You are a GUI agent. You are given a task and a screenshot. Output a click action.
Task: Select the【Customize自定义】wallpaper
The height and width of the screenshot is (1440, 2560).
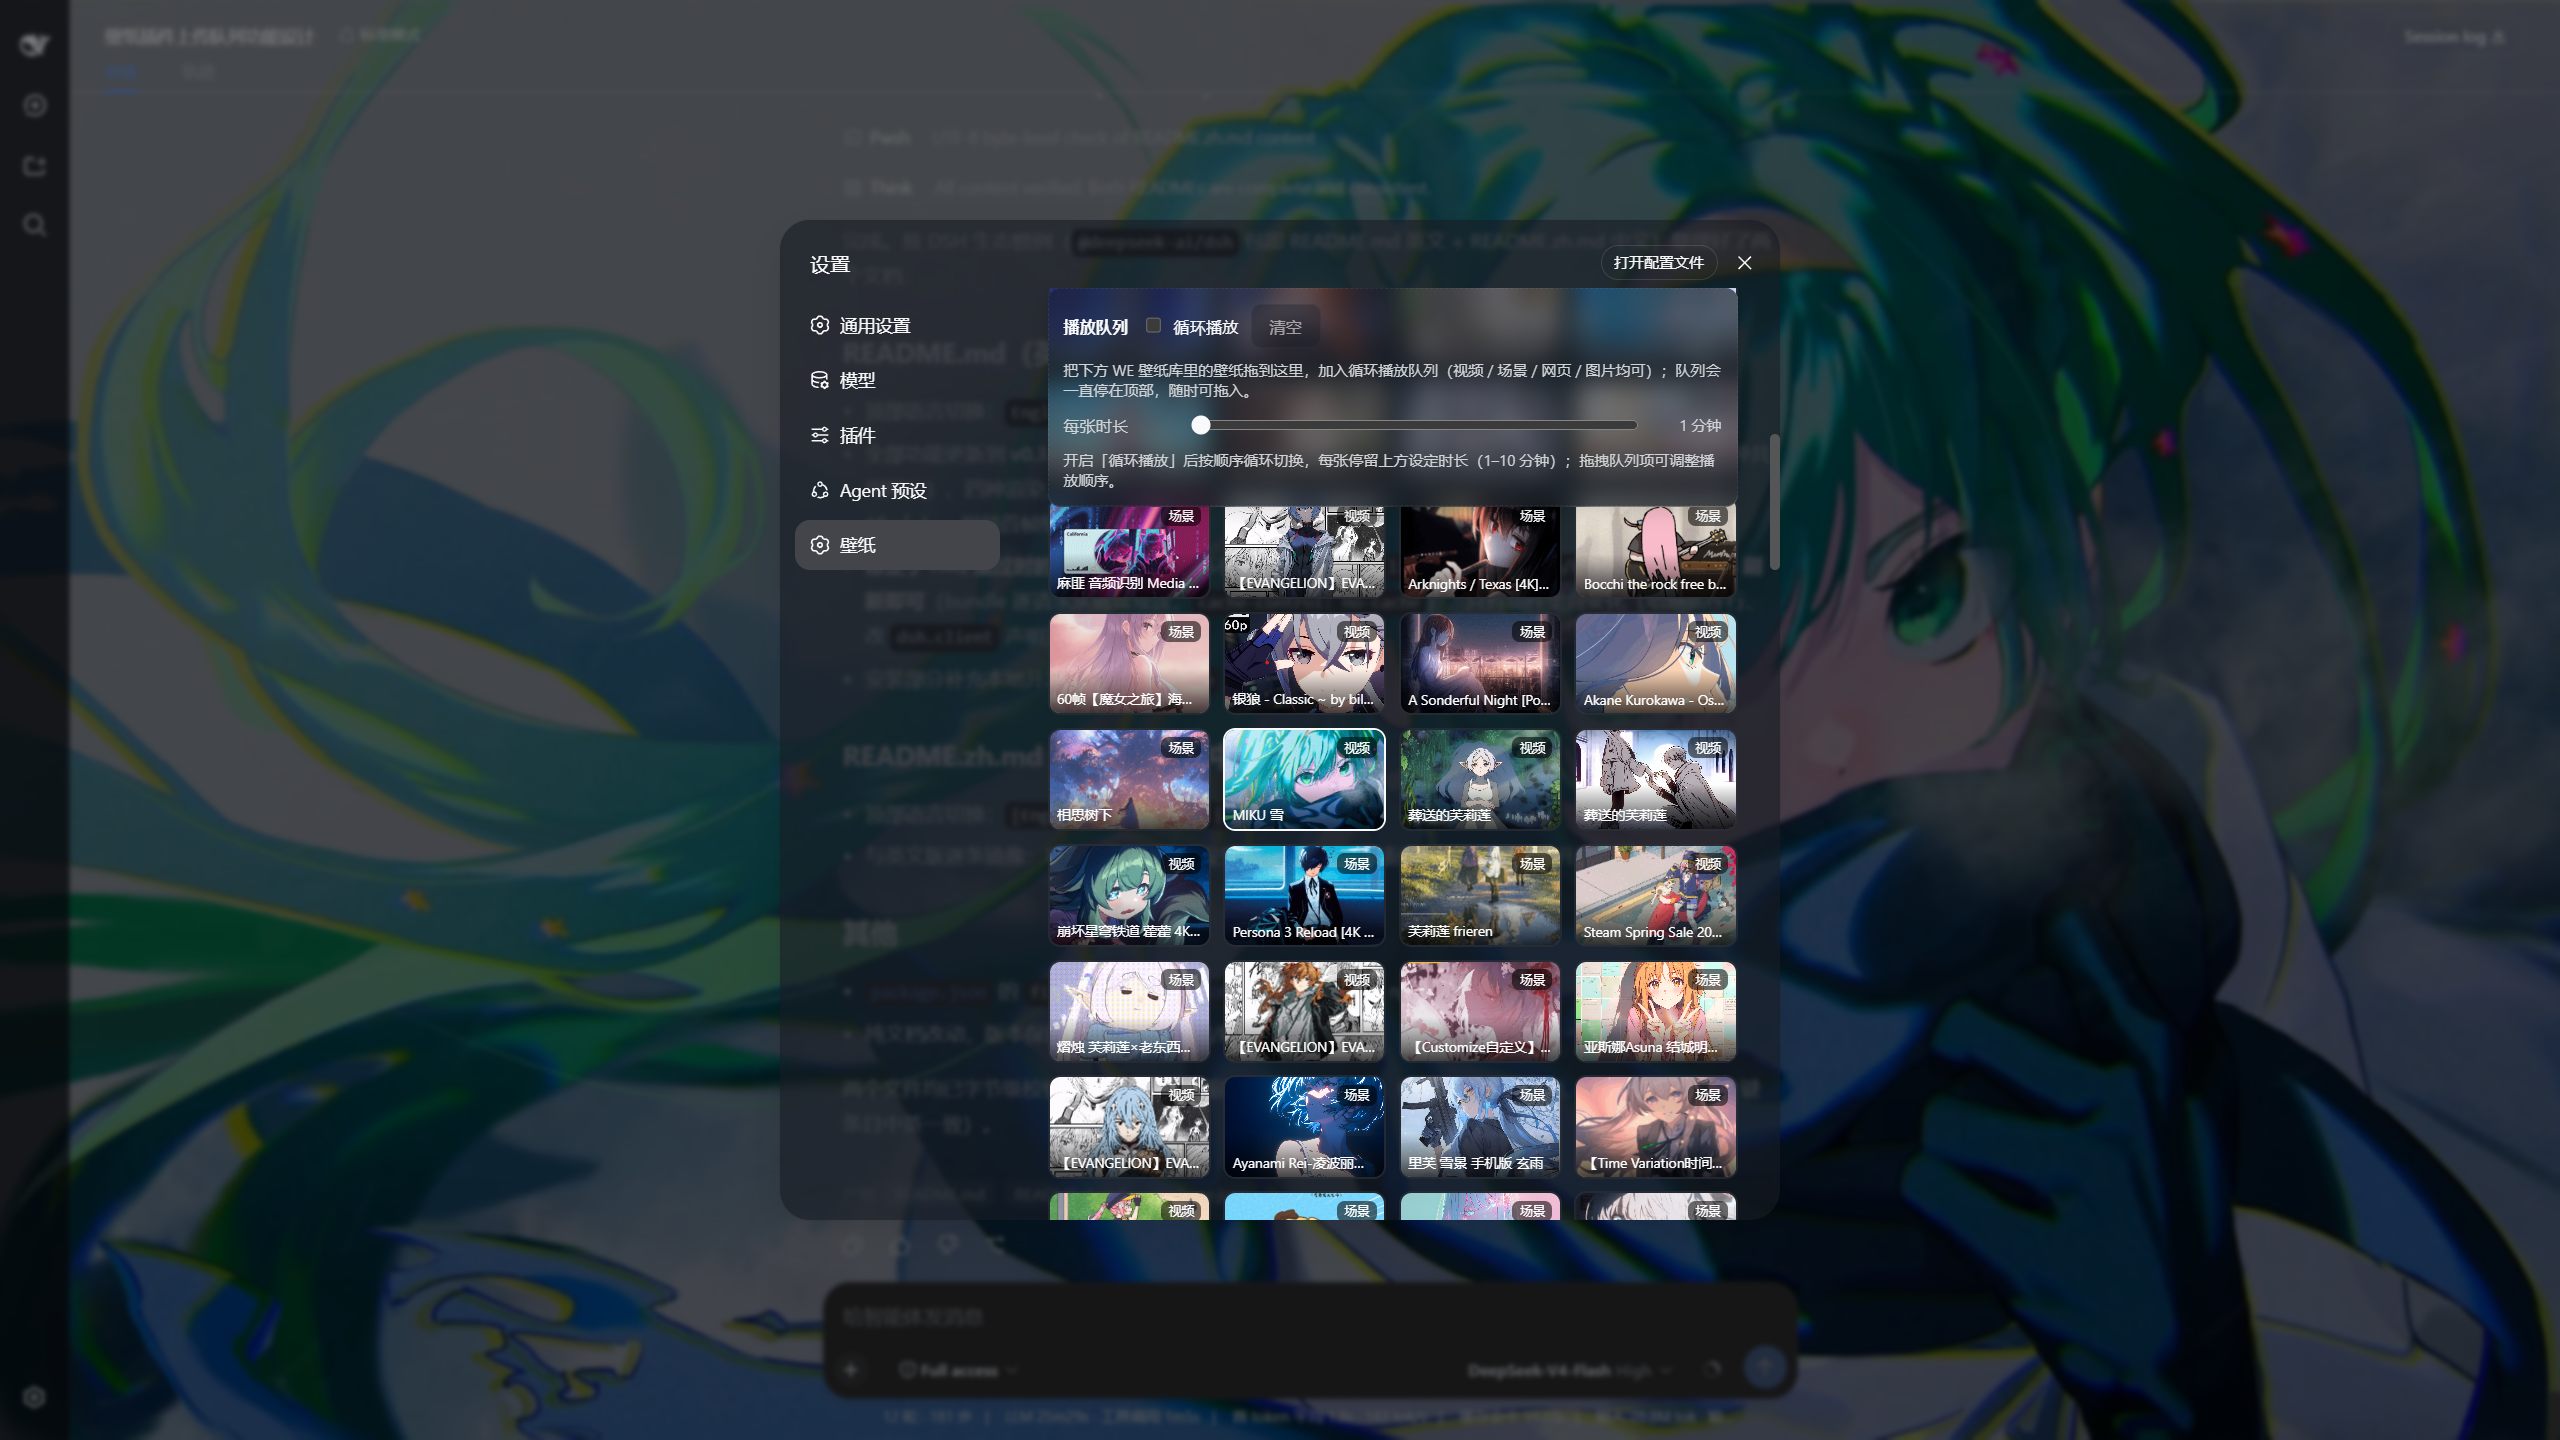1480,1011
